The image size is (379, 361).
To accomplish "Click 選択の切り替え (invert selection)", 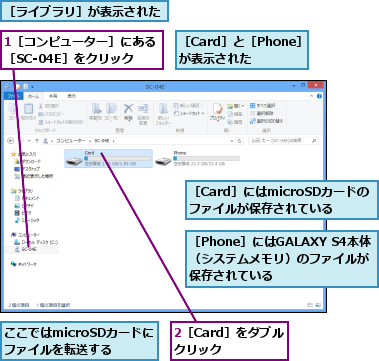I will (x=266, y=121).
